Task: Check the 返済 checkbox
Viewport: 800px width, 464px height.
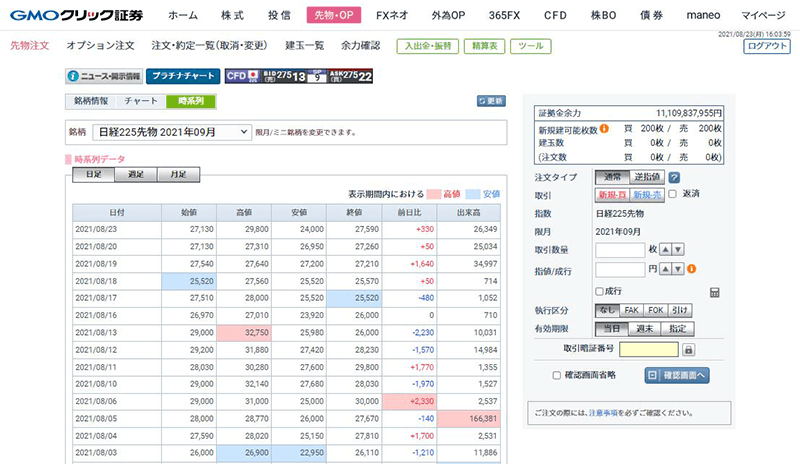Action: point(672,194)
